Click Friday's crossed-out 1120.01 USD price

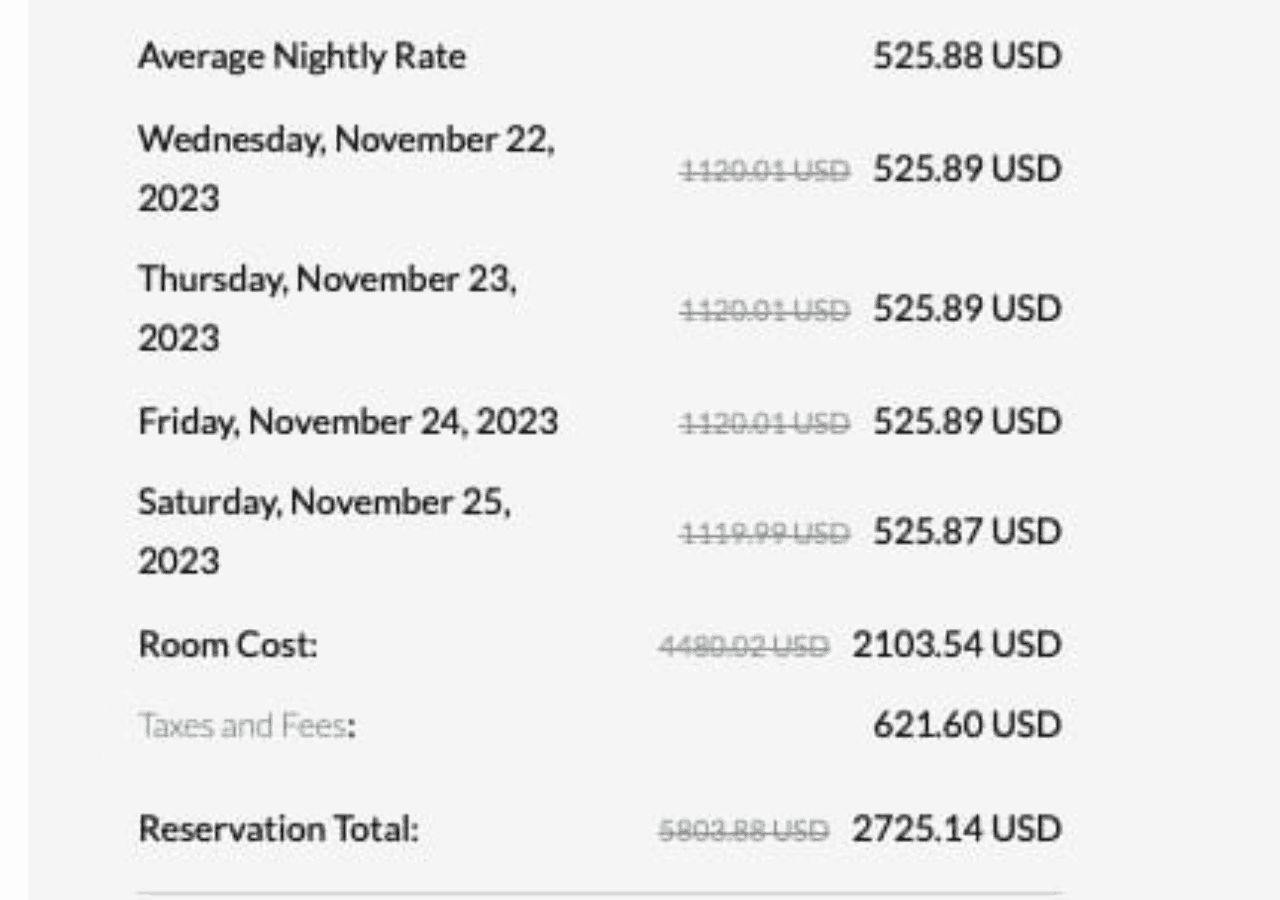pyautogui.click(x=764, y=424)
